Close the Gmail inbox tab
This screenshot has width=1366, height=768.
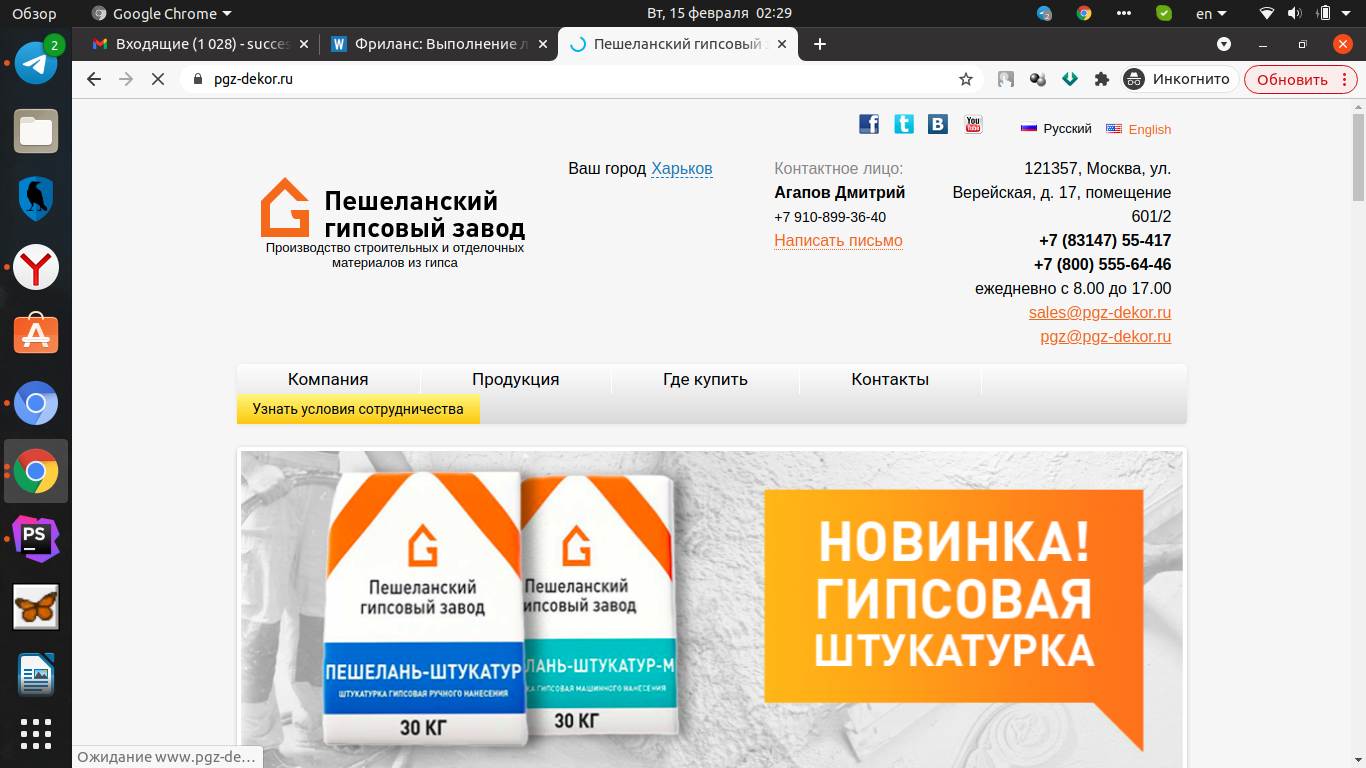[x=304, y=44]
